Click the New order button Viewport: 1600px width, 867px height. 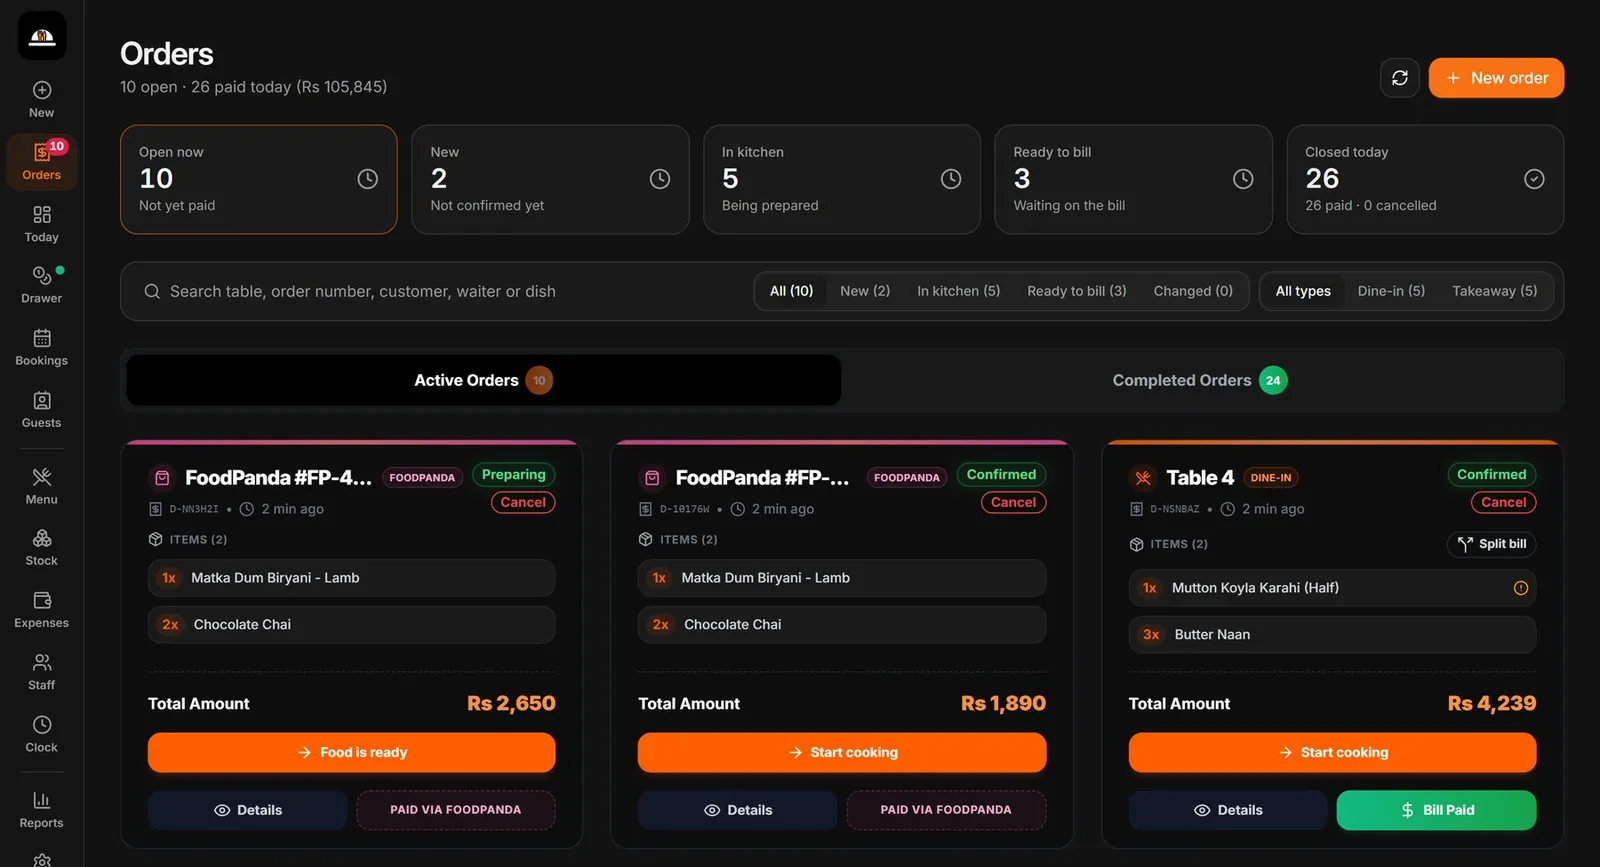pyautogui.click(x=1496, y=78)
